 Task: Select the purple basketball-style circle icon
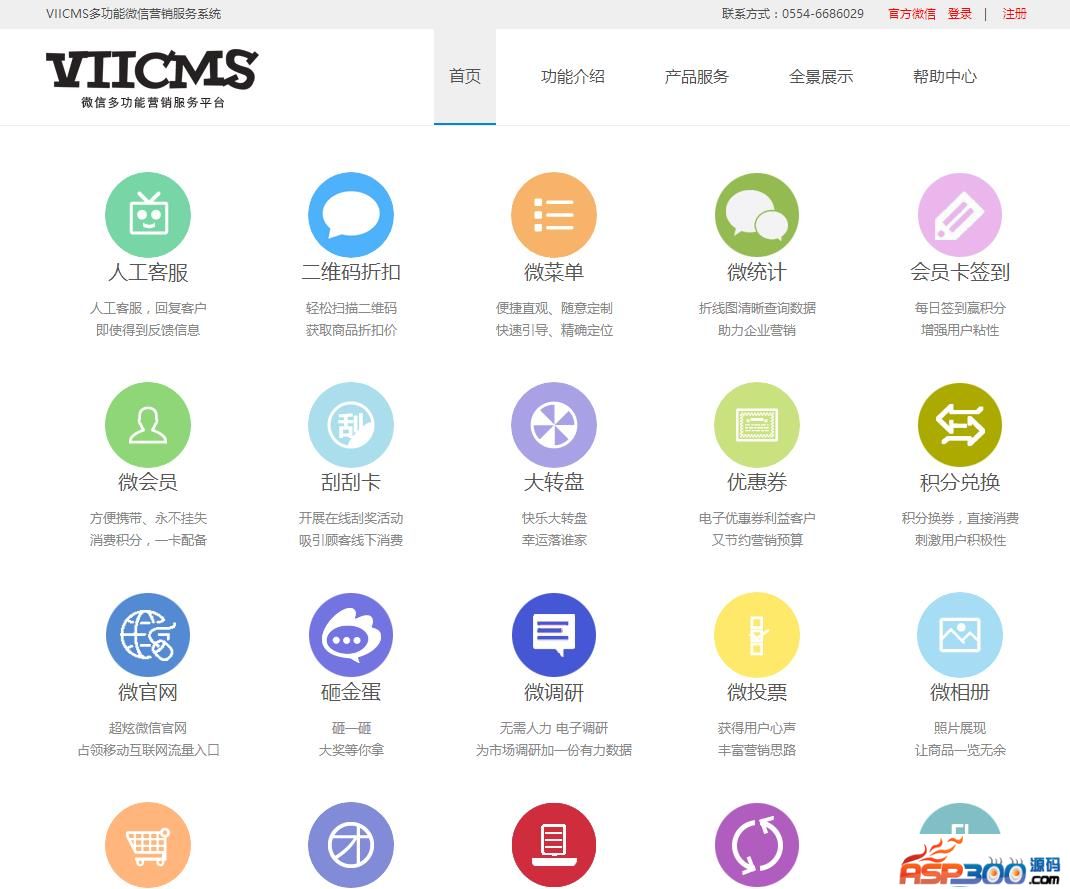coord(351,845)
